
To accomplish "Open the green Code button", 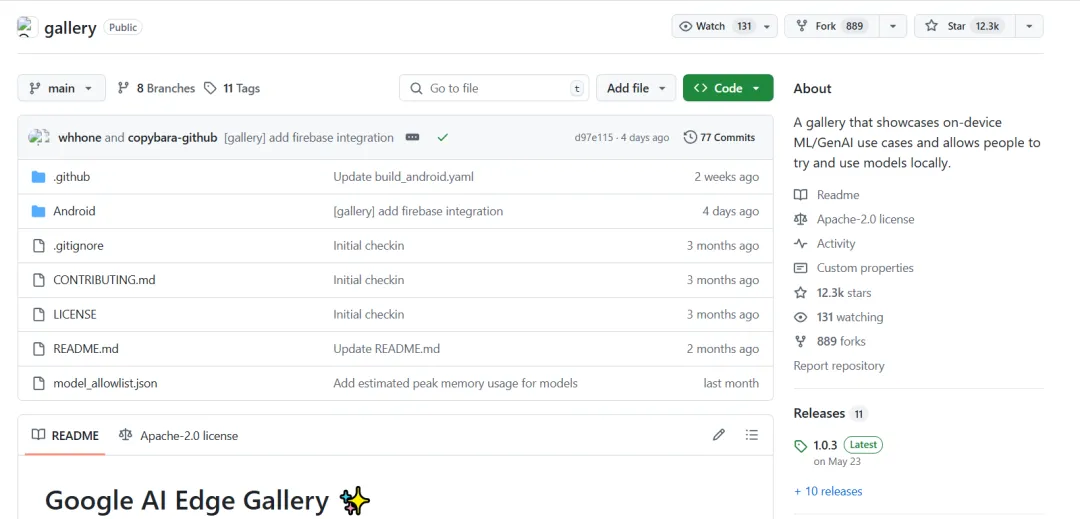I will point(728,88).
